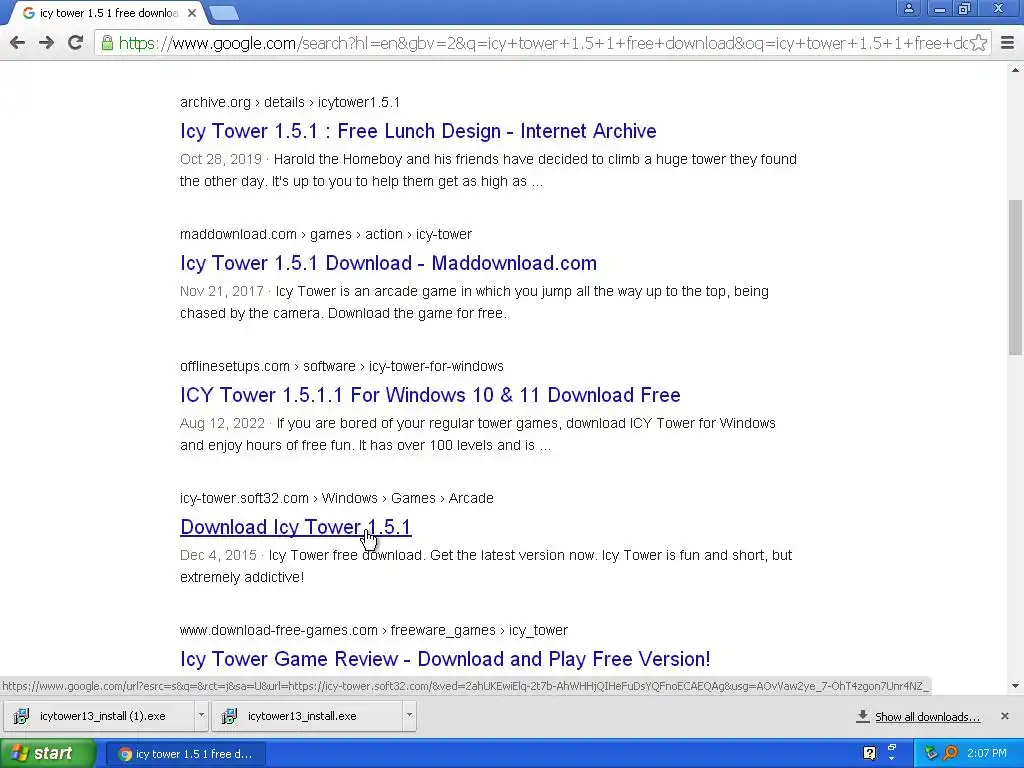The height and width of the screenshot is (768, 1024).
Task: Expand options arrow for icytower13_install (1).exe
Action: [x=201, y=716]
